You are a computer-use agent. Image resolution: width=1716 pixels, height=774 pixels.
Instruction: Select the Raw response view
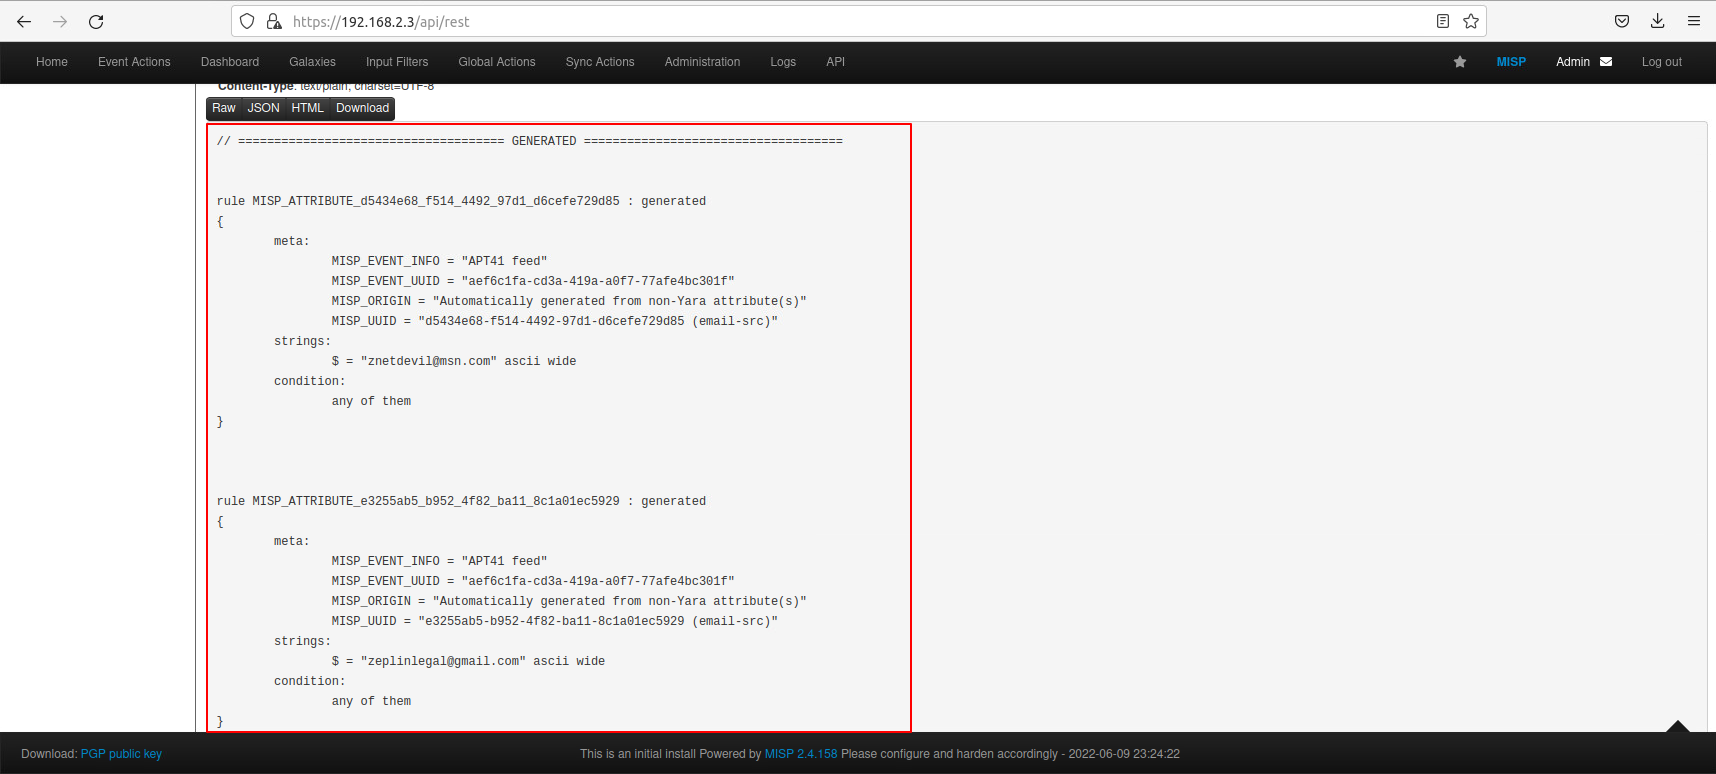point(224,108)
